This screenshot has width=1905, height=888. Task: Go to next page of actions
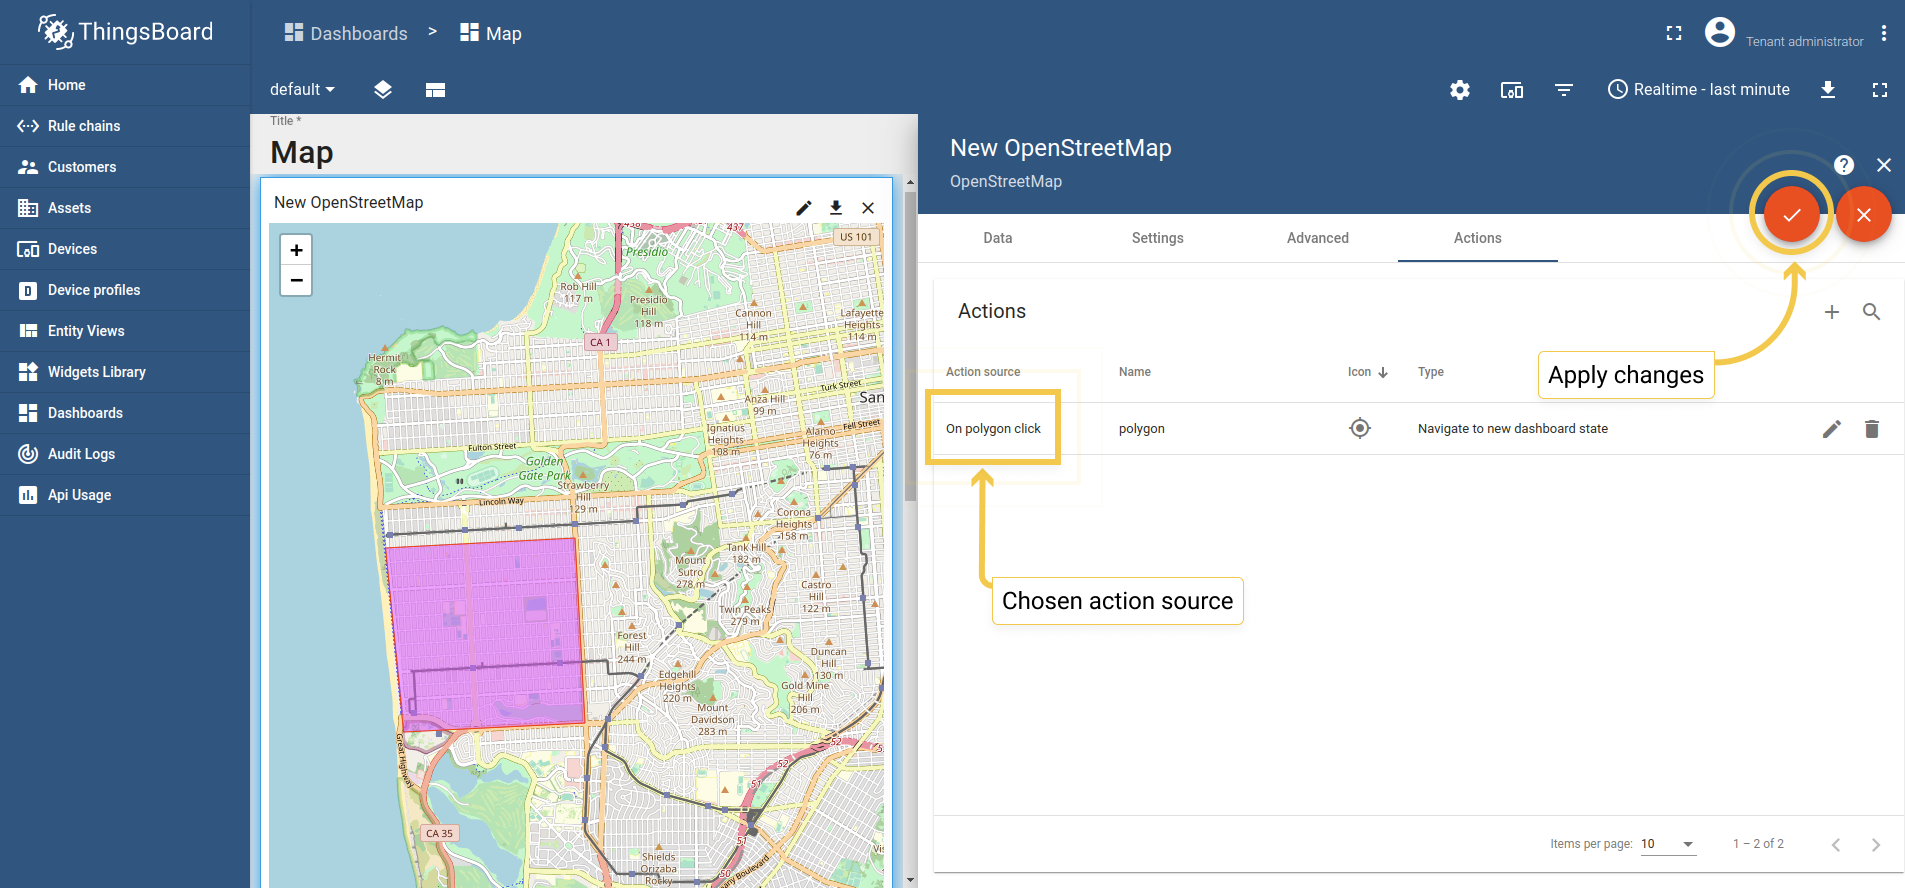(x=1876, y=845)
